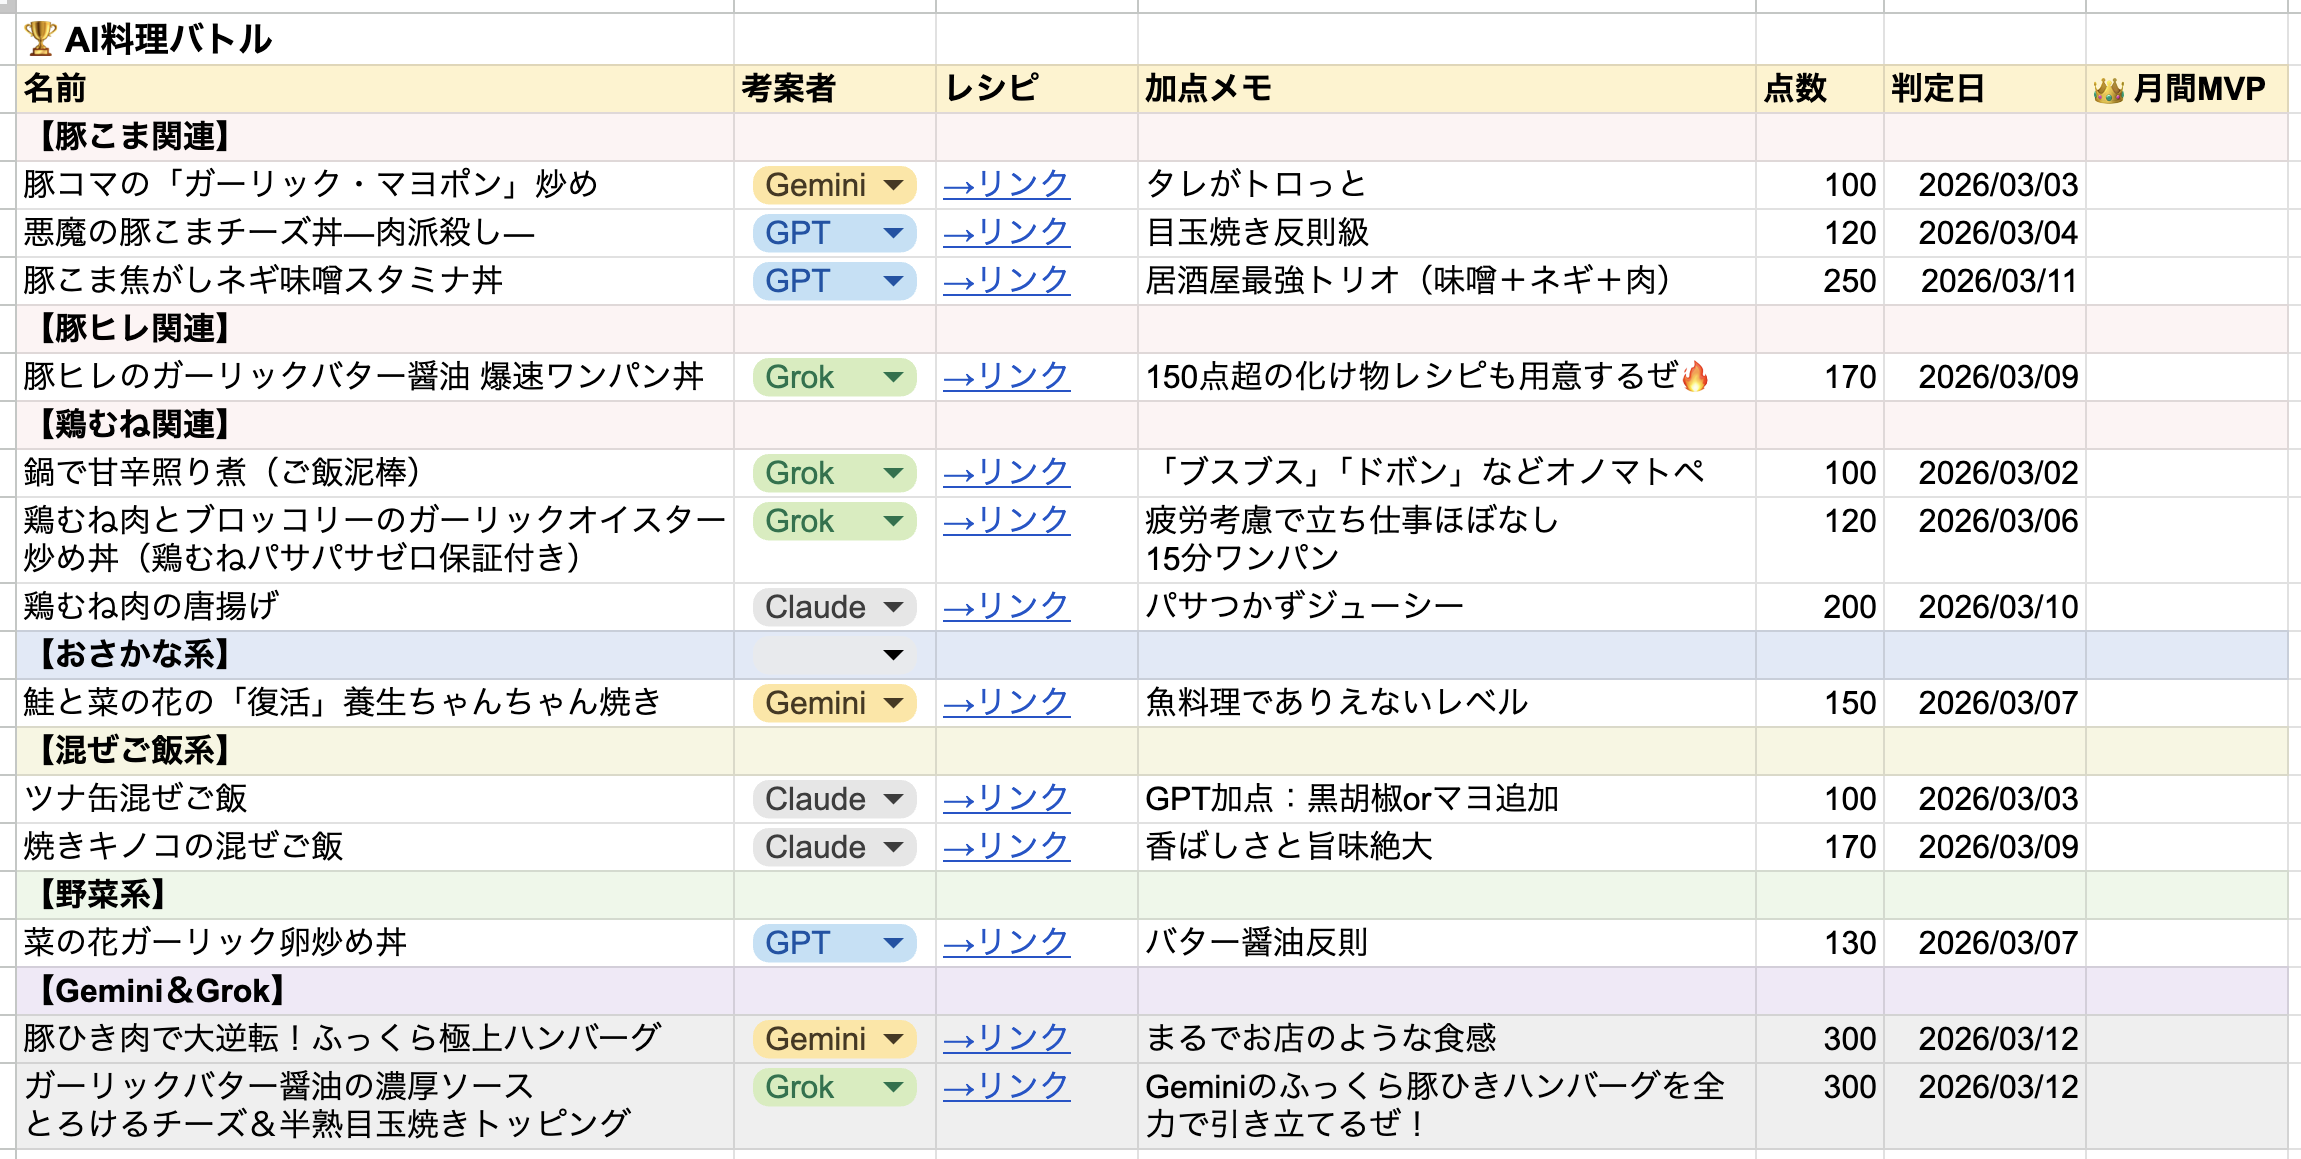Viewport: 2301px width, 1159px height.
Task: Open the empty dropdown in the おさかな系 section row
Action: (x=833, y=655)
